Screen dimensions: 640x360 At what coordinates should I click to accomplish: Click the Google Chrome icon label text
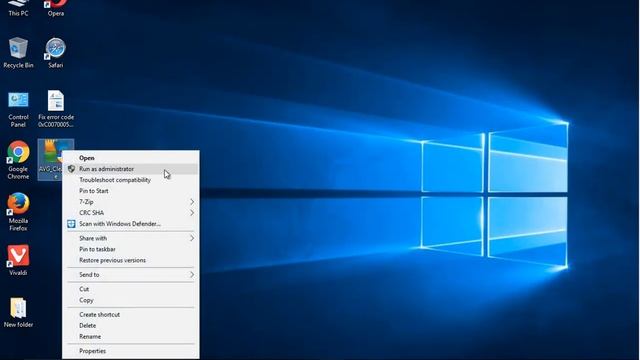click(x=18, y=173)
